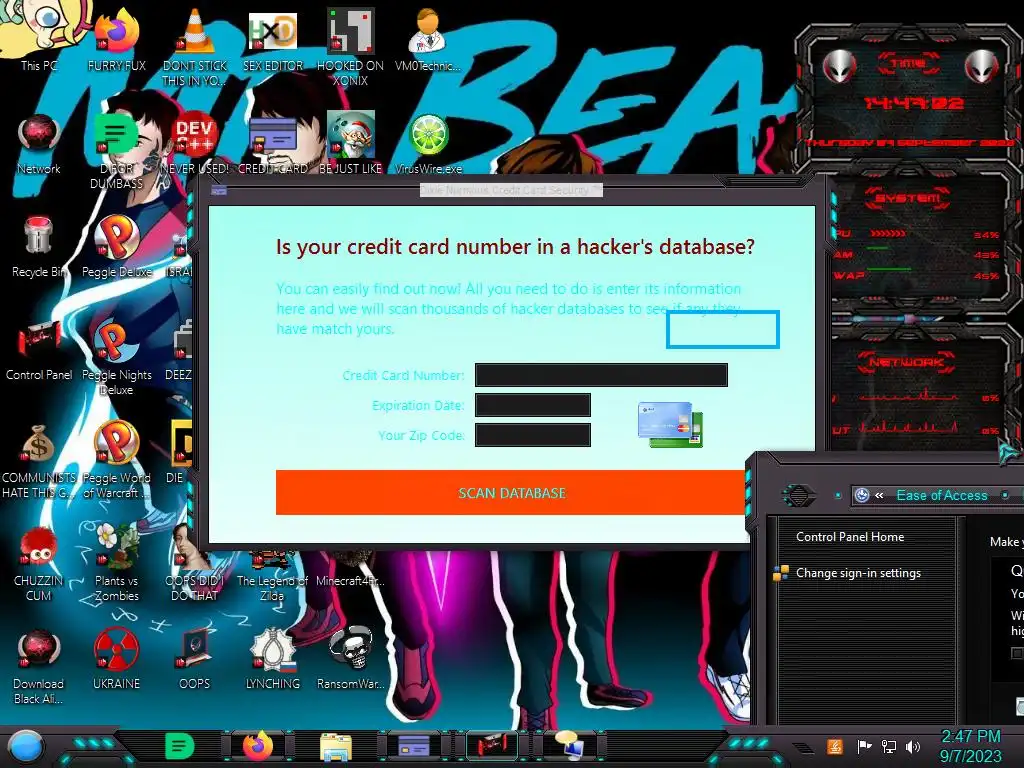Open the network computers taskbar icon
Screen dimensions: 1024x768
569,746
